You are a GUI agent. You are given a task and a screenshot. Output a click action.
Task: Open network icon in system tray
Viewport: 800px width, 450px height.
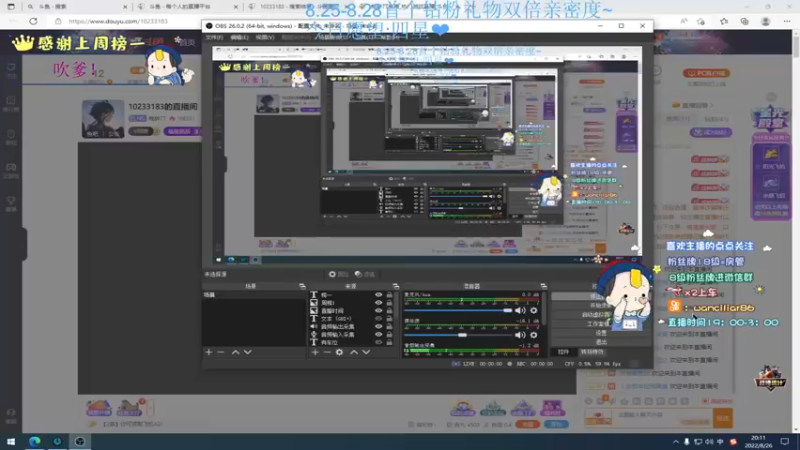(698, 442)
